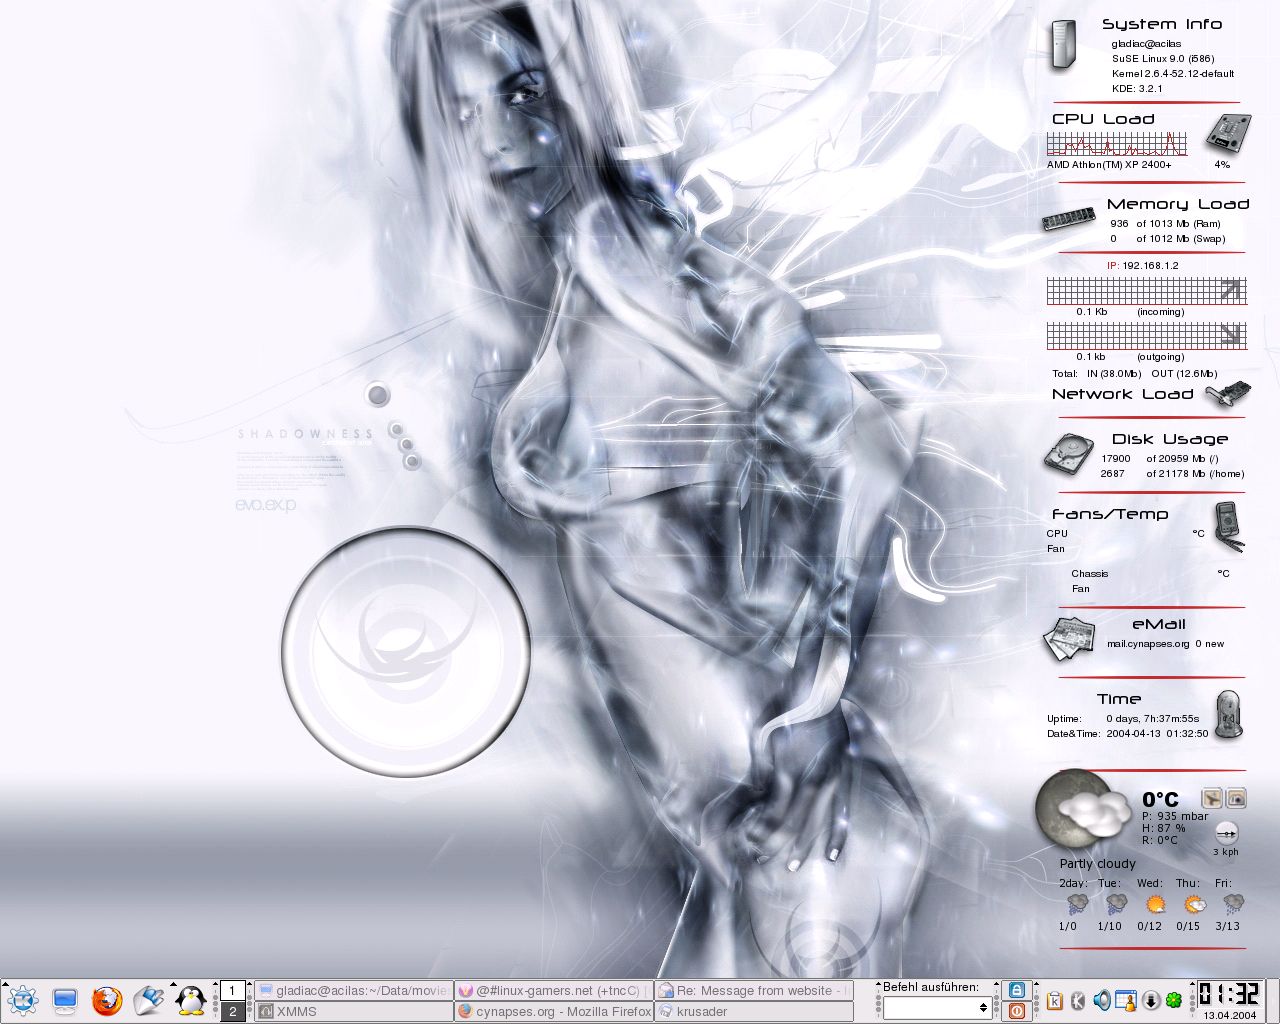Open the volume speaker tray icon
1280x1024 pixels.
[x=1102, y=1000]
